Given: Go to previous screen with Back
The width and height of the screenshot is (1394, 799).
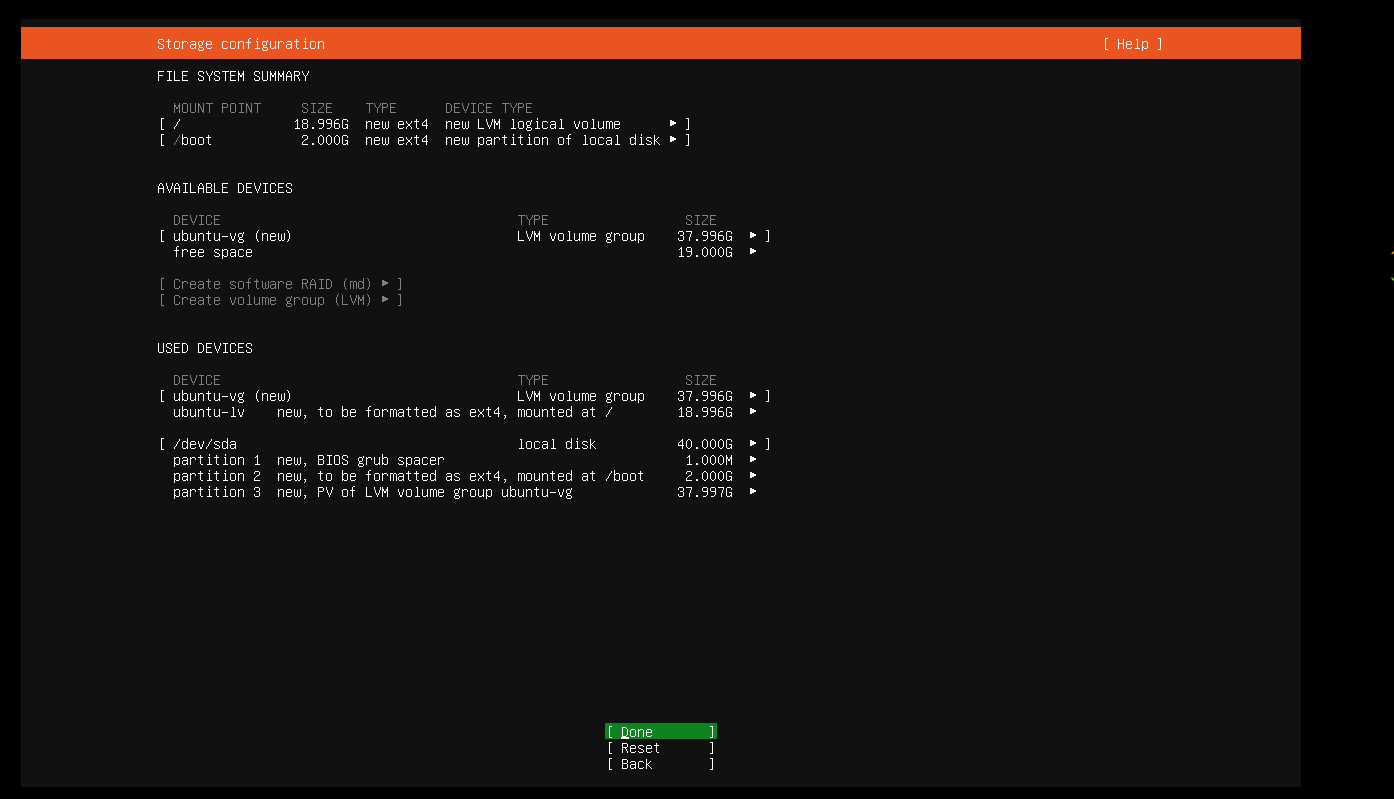Looking at the screenshot, I should [x=661, y=764].
